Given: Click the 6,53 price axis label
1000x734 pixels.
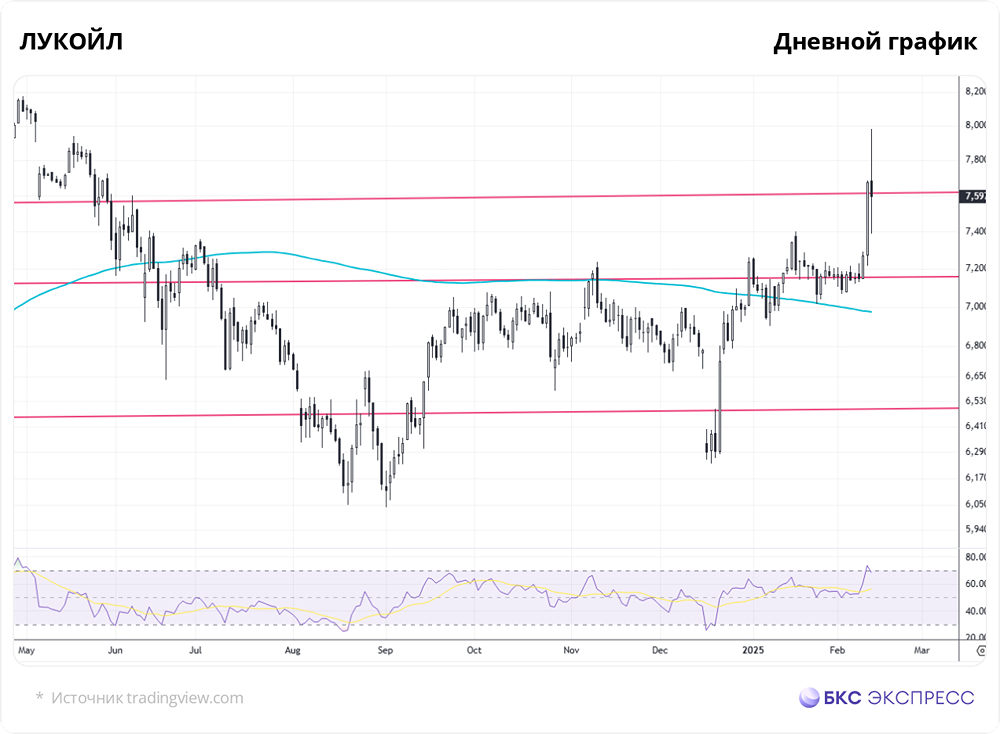Looking at the screenshot, I should [975, 400].
